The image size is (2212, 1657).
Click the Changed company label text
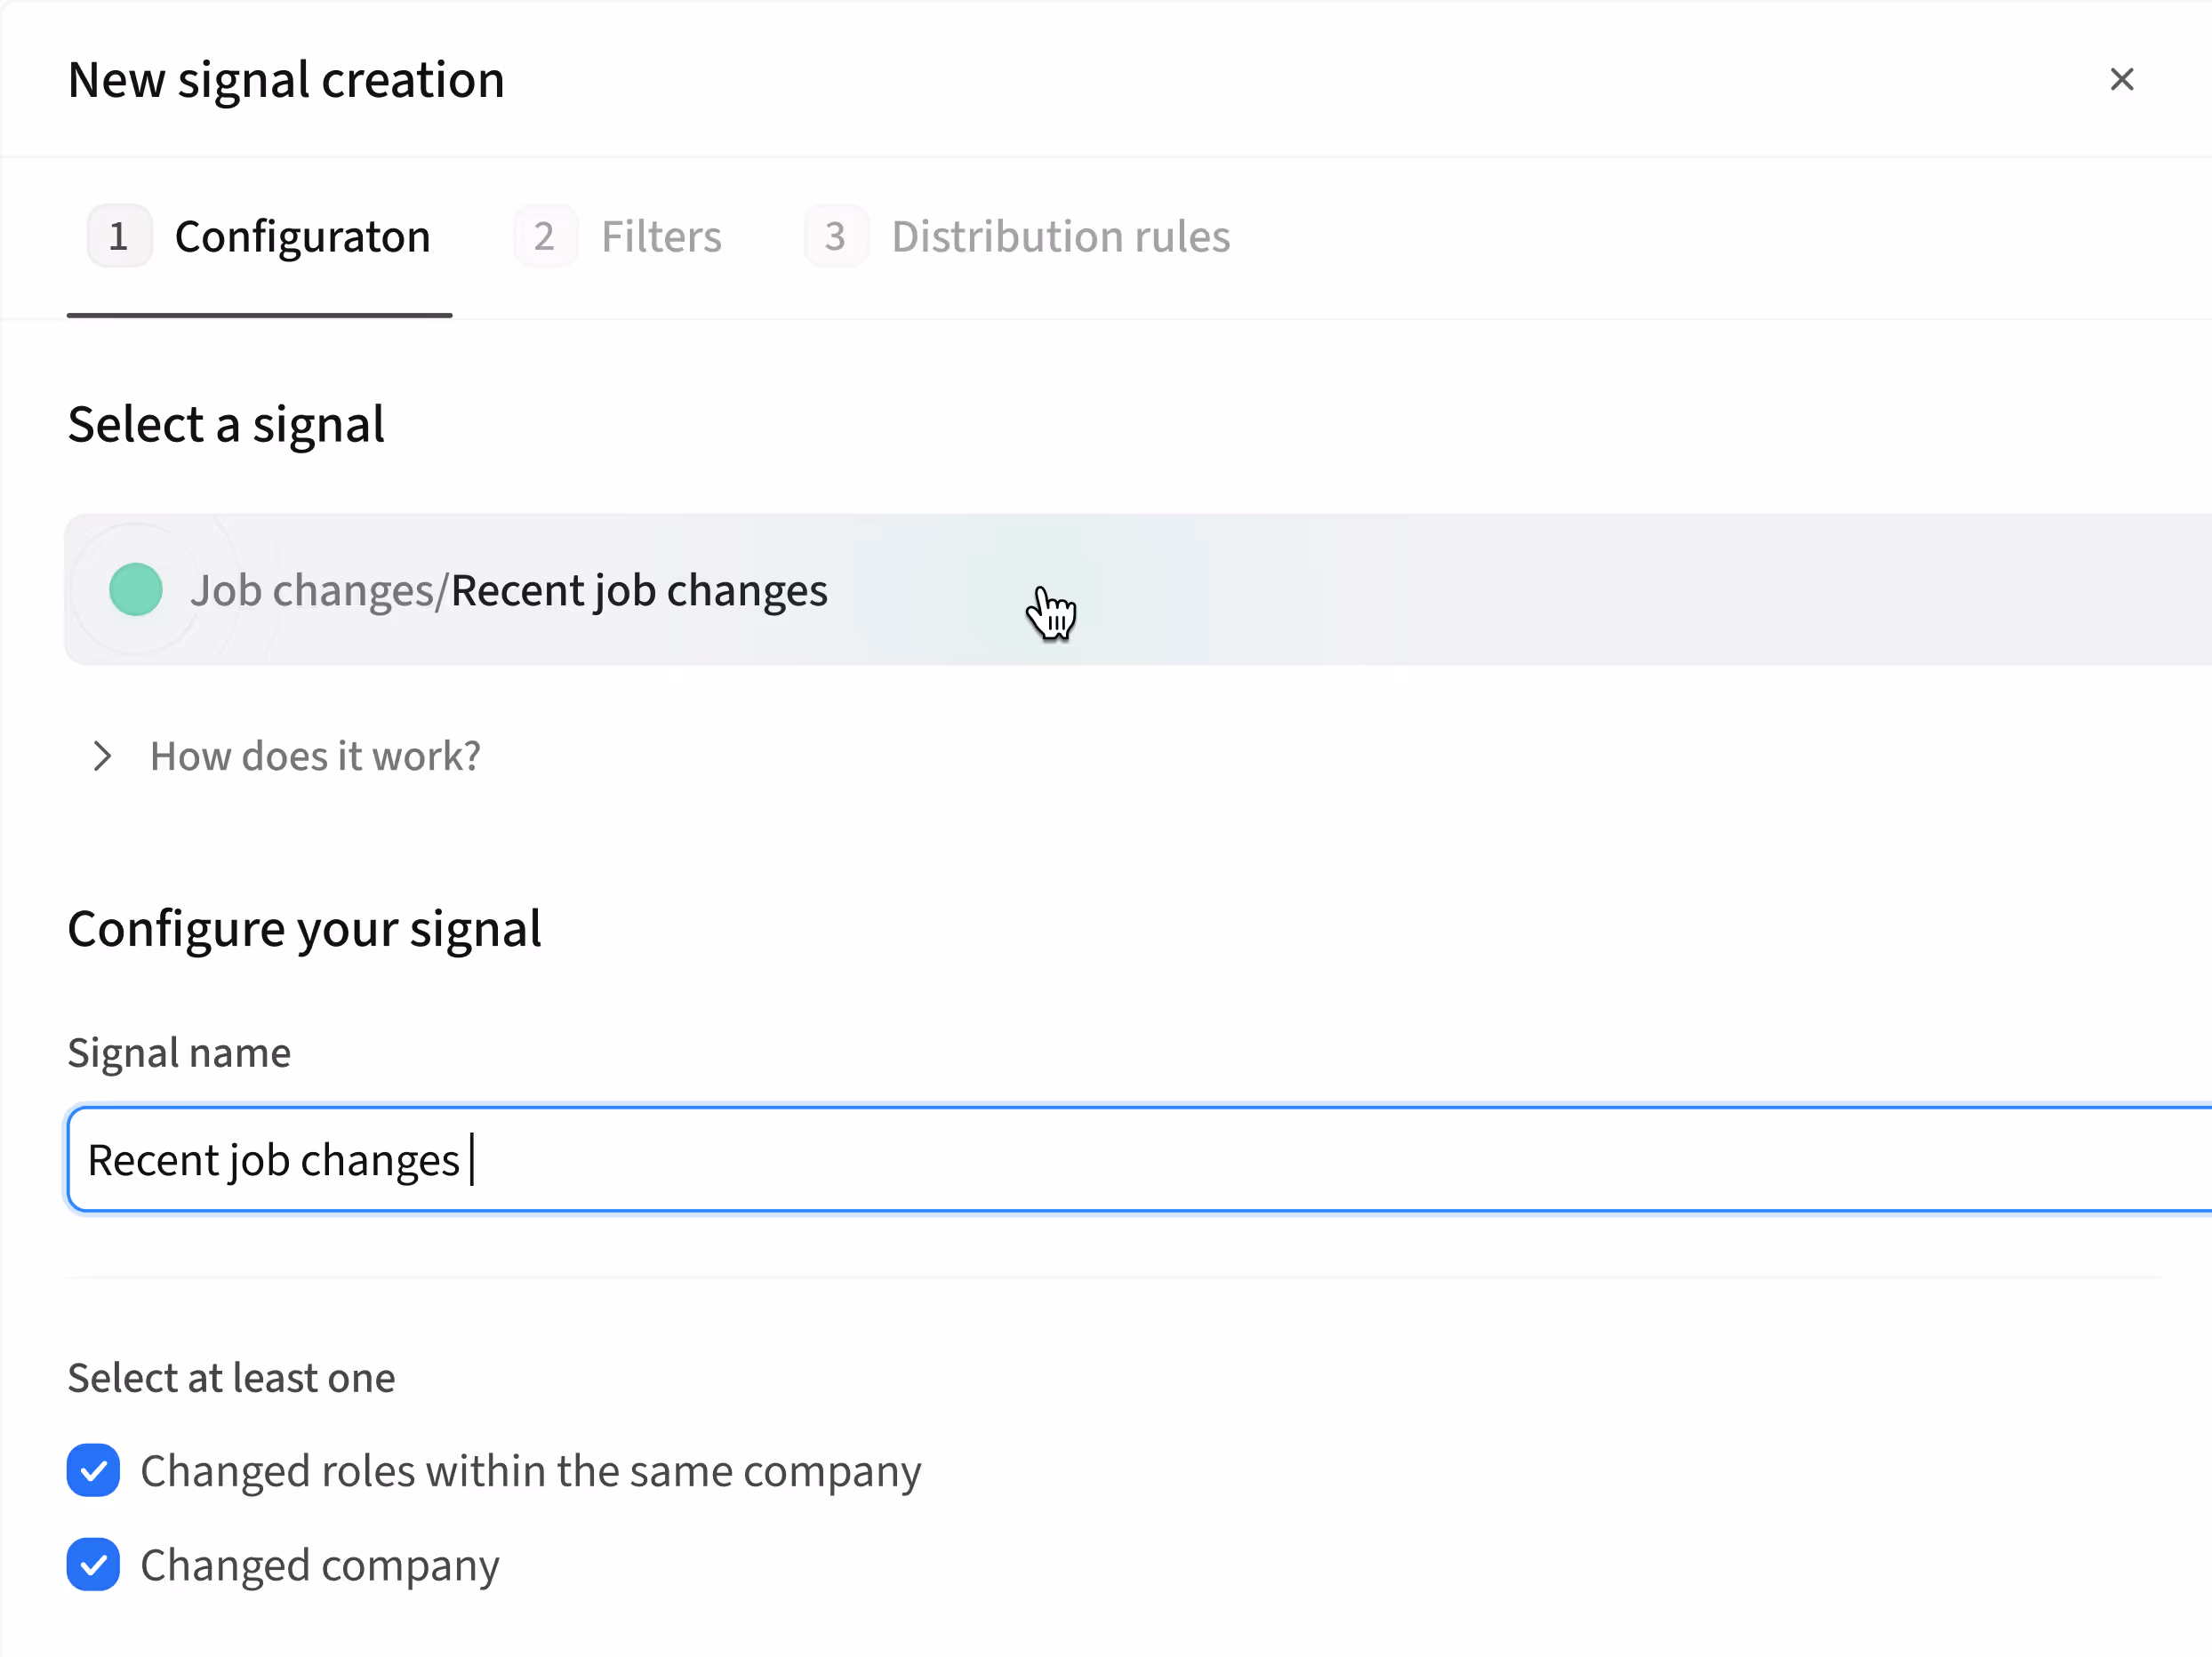coord(320,1565)
